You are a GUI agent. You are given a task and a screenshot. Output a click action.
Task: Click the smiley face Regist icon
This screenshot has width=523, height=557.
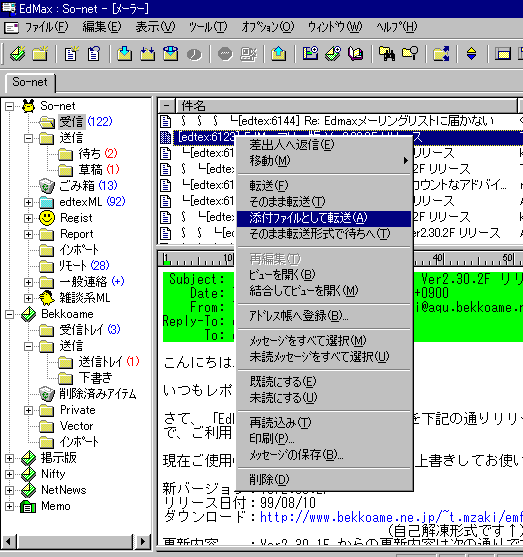pyautogui.click(x=47, y=218)
